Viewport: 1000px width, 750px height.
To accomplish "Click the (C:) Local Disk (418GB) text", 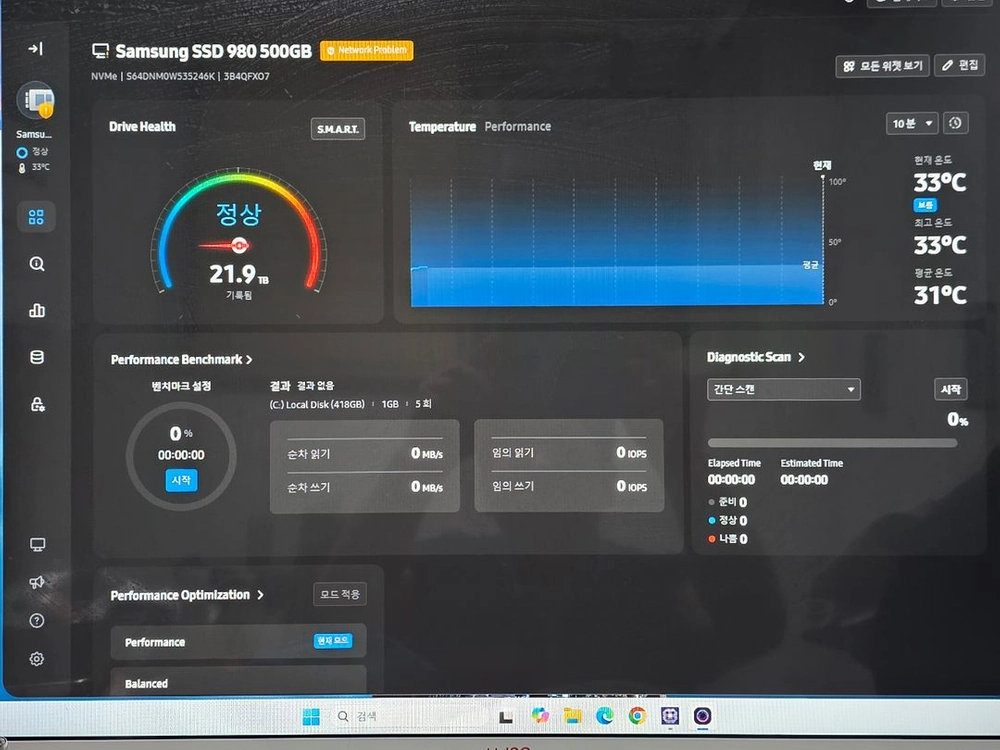I will 317,404.
